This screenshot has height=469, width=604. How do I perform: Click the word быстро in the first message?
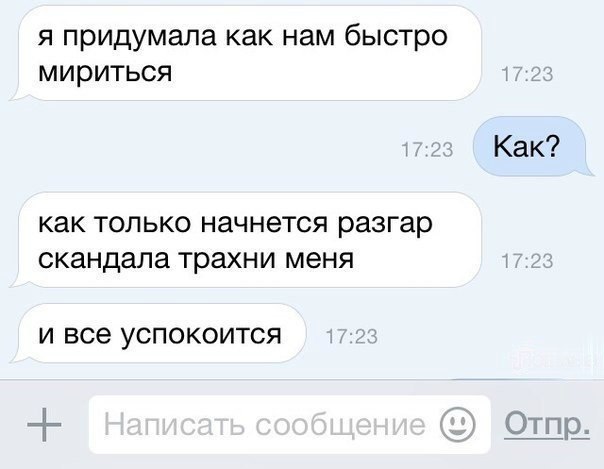coord(395,37)
